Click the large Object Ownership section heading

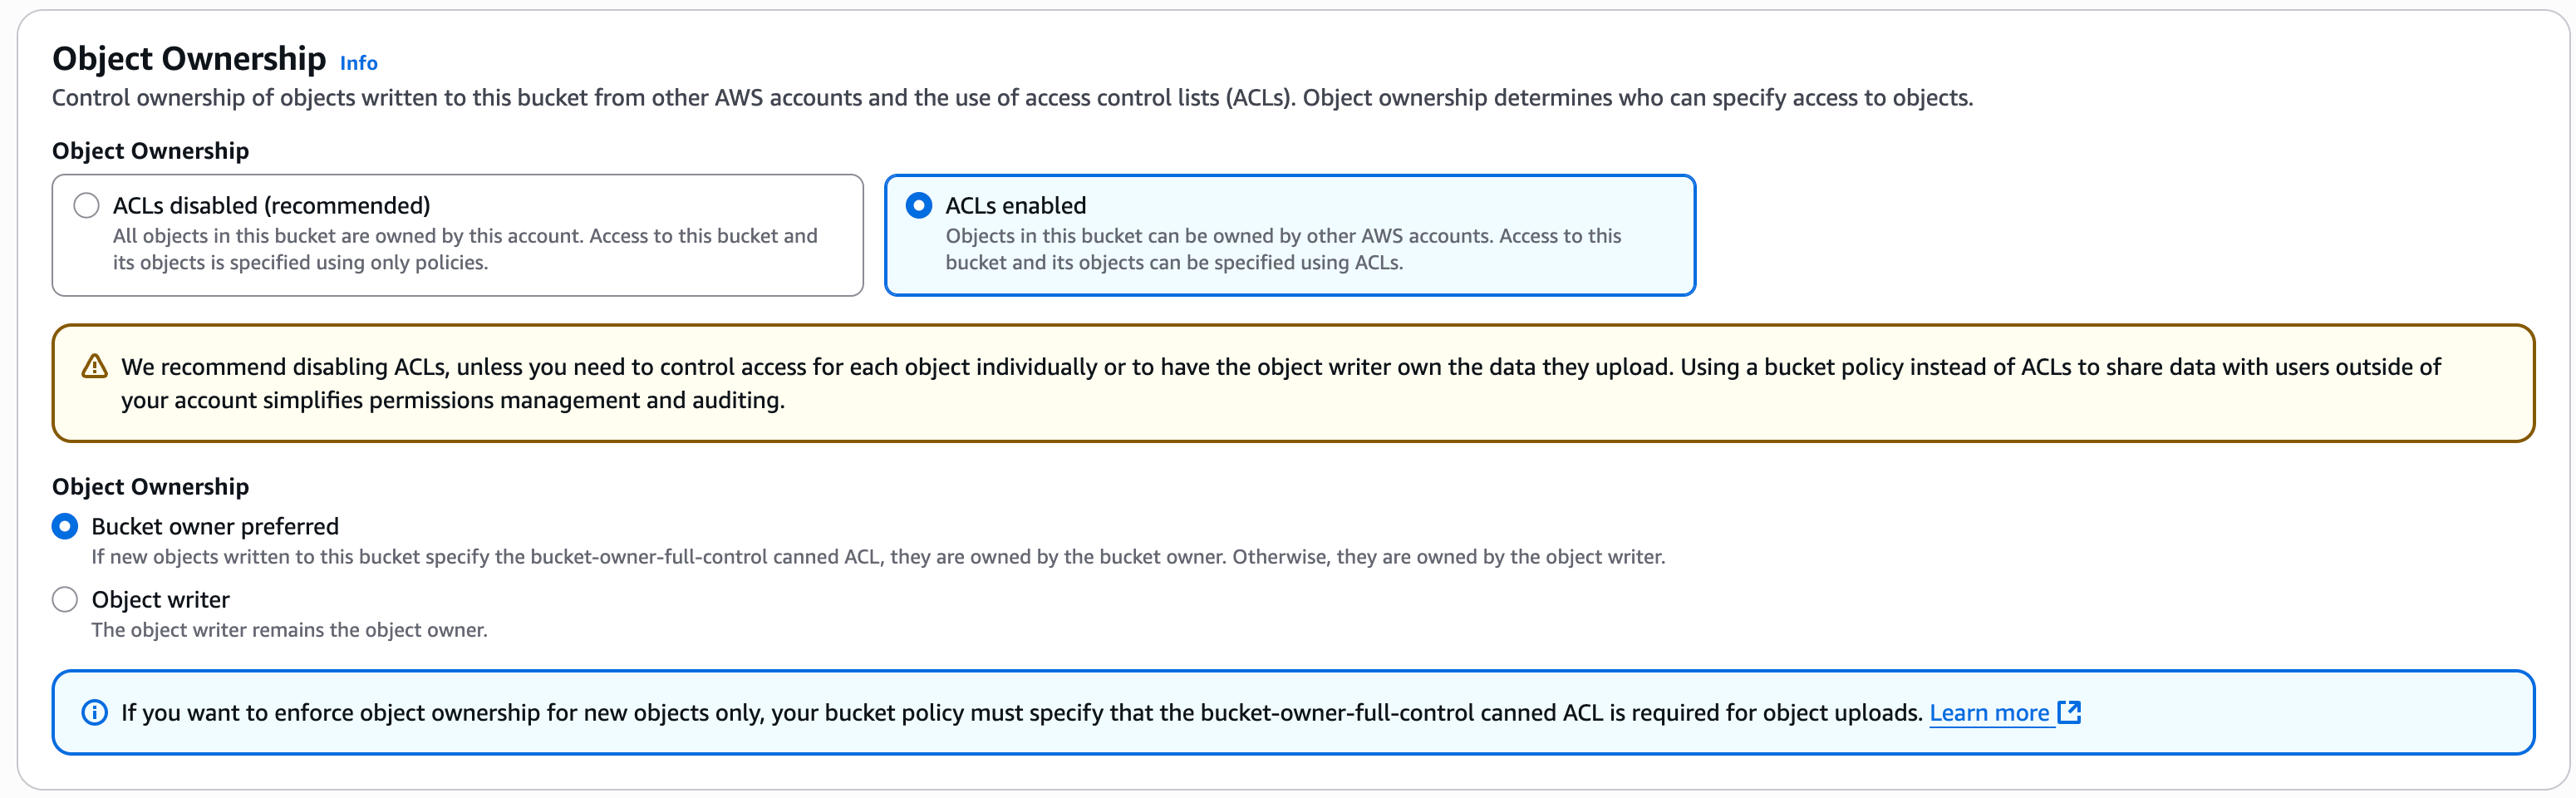point(189,59)
